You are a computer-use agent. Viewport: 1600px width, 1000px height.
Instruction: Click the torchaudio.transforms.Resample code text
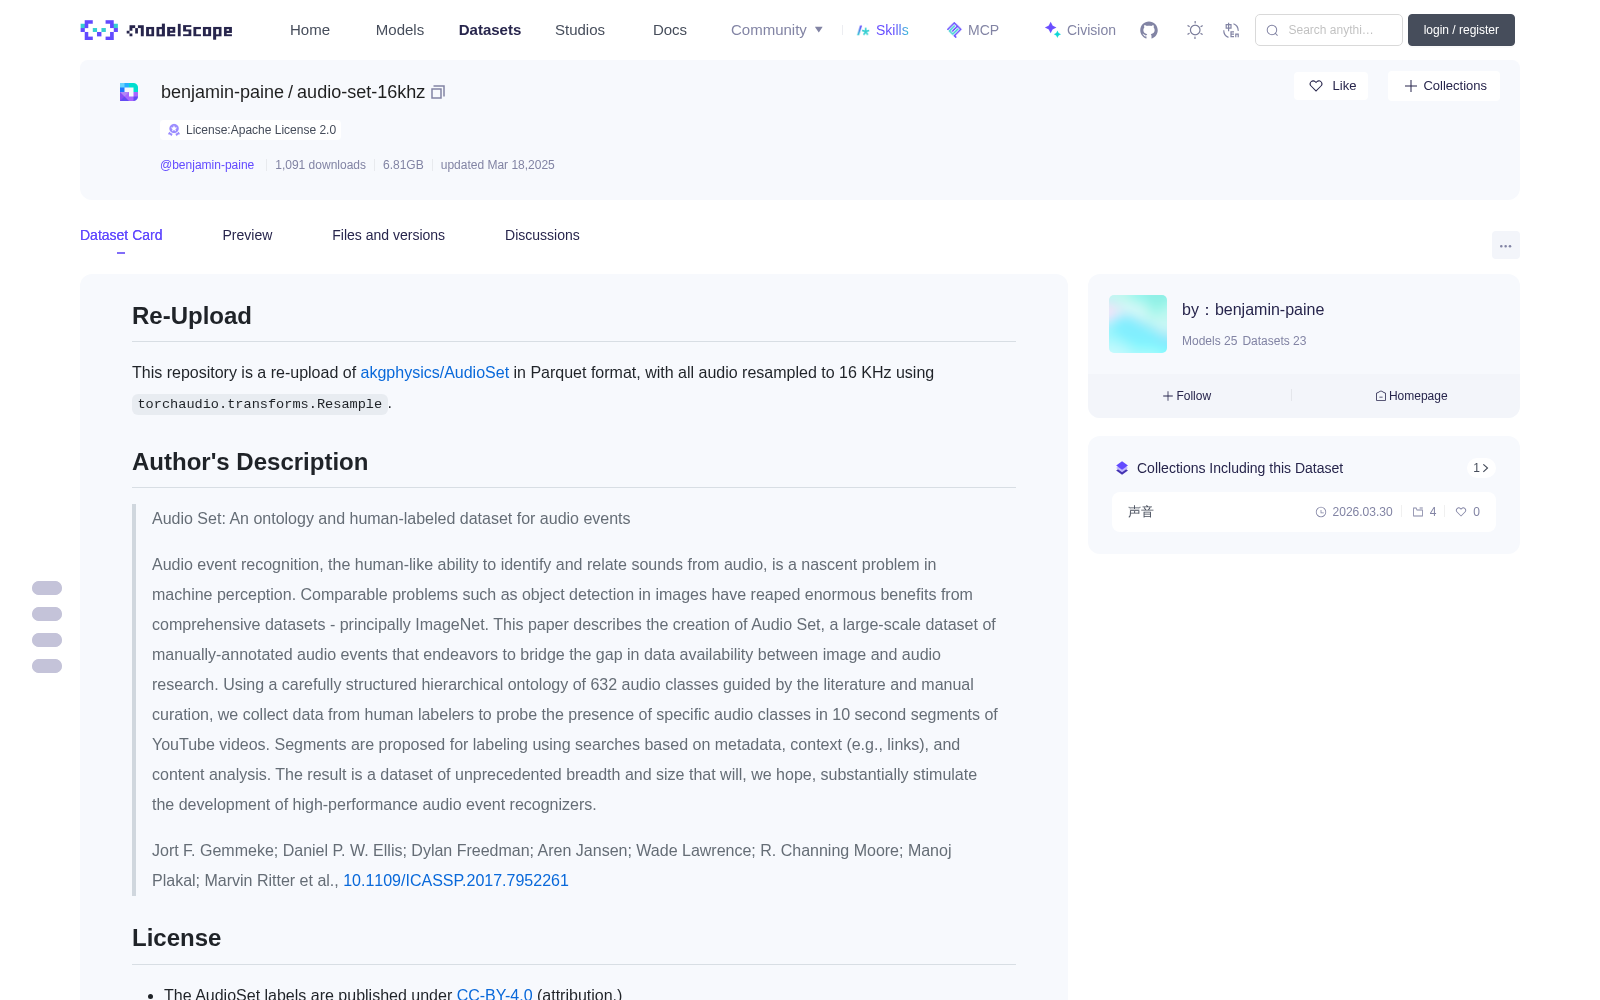click(x=260, y=404)
